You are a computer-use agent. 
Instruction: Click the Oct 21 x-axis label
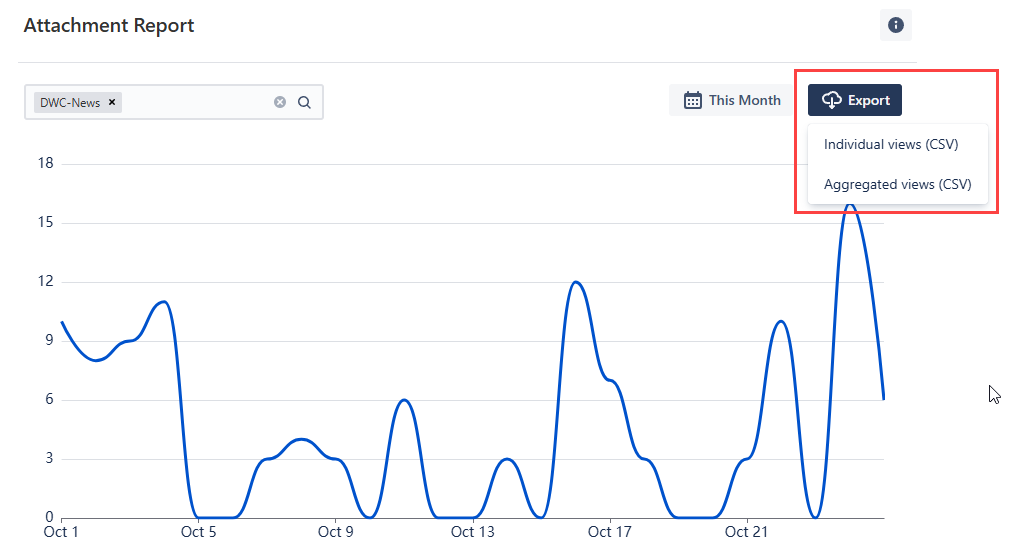click(x=745, y=532)
